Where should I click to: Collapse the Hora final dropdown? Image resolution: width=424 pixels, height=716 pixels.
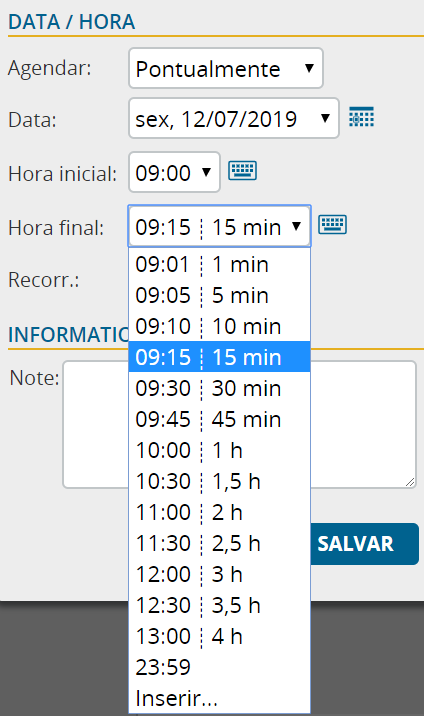[x=220, y=226]
